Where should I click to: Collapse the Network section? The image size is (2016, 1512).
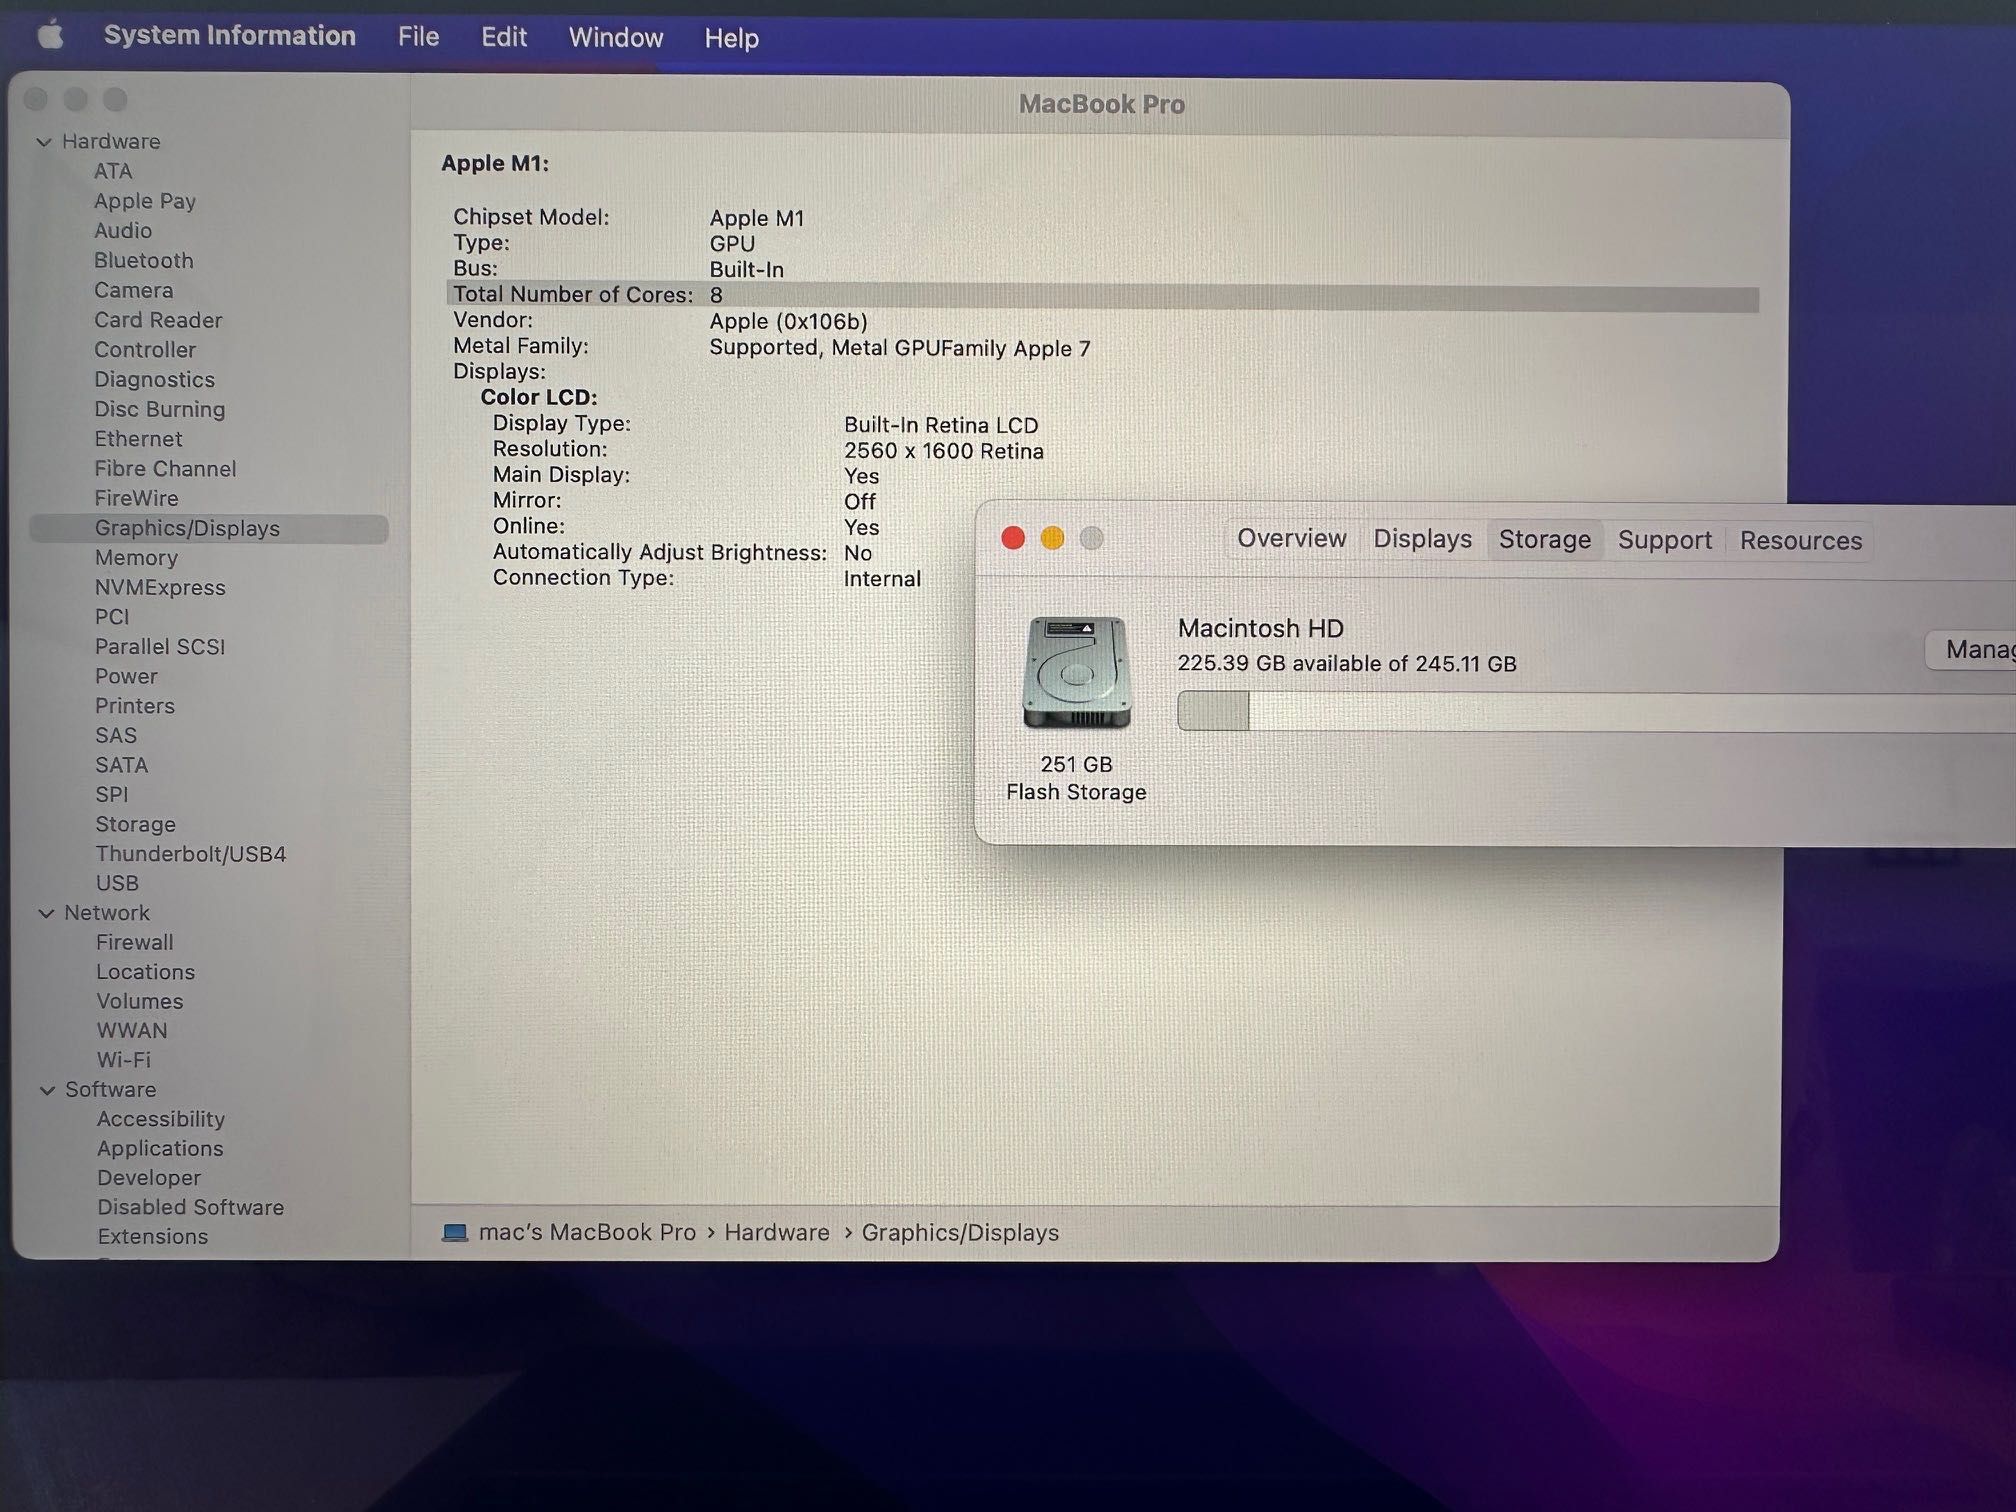[46, 913]
